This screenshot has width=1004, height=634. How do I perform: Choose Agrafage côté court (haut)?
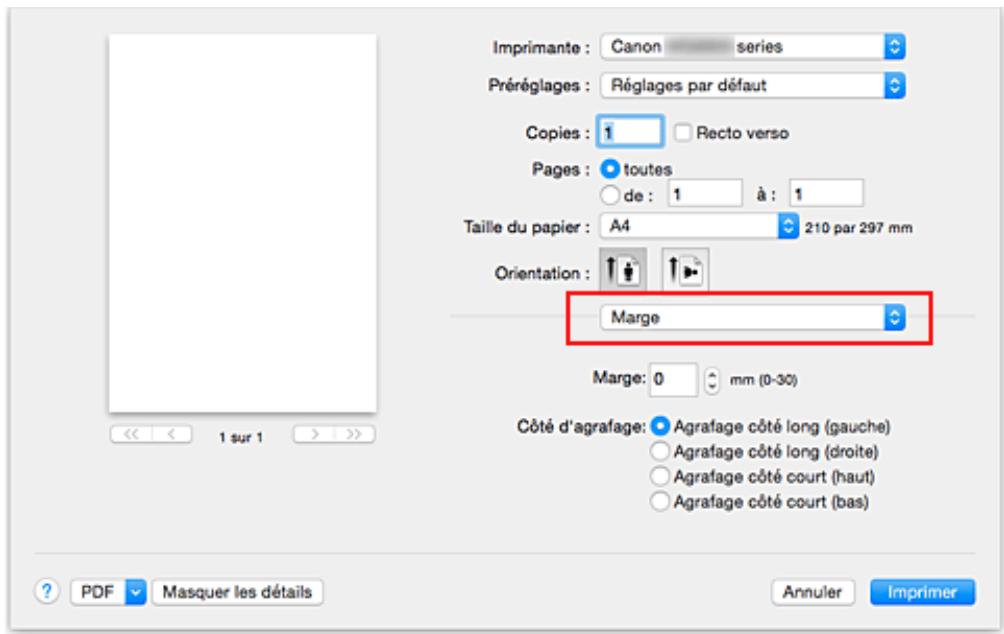click(660, 476)
